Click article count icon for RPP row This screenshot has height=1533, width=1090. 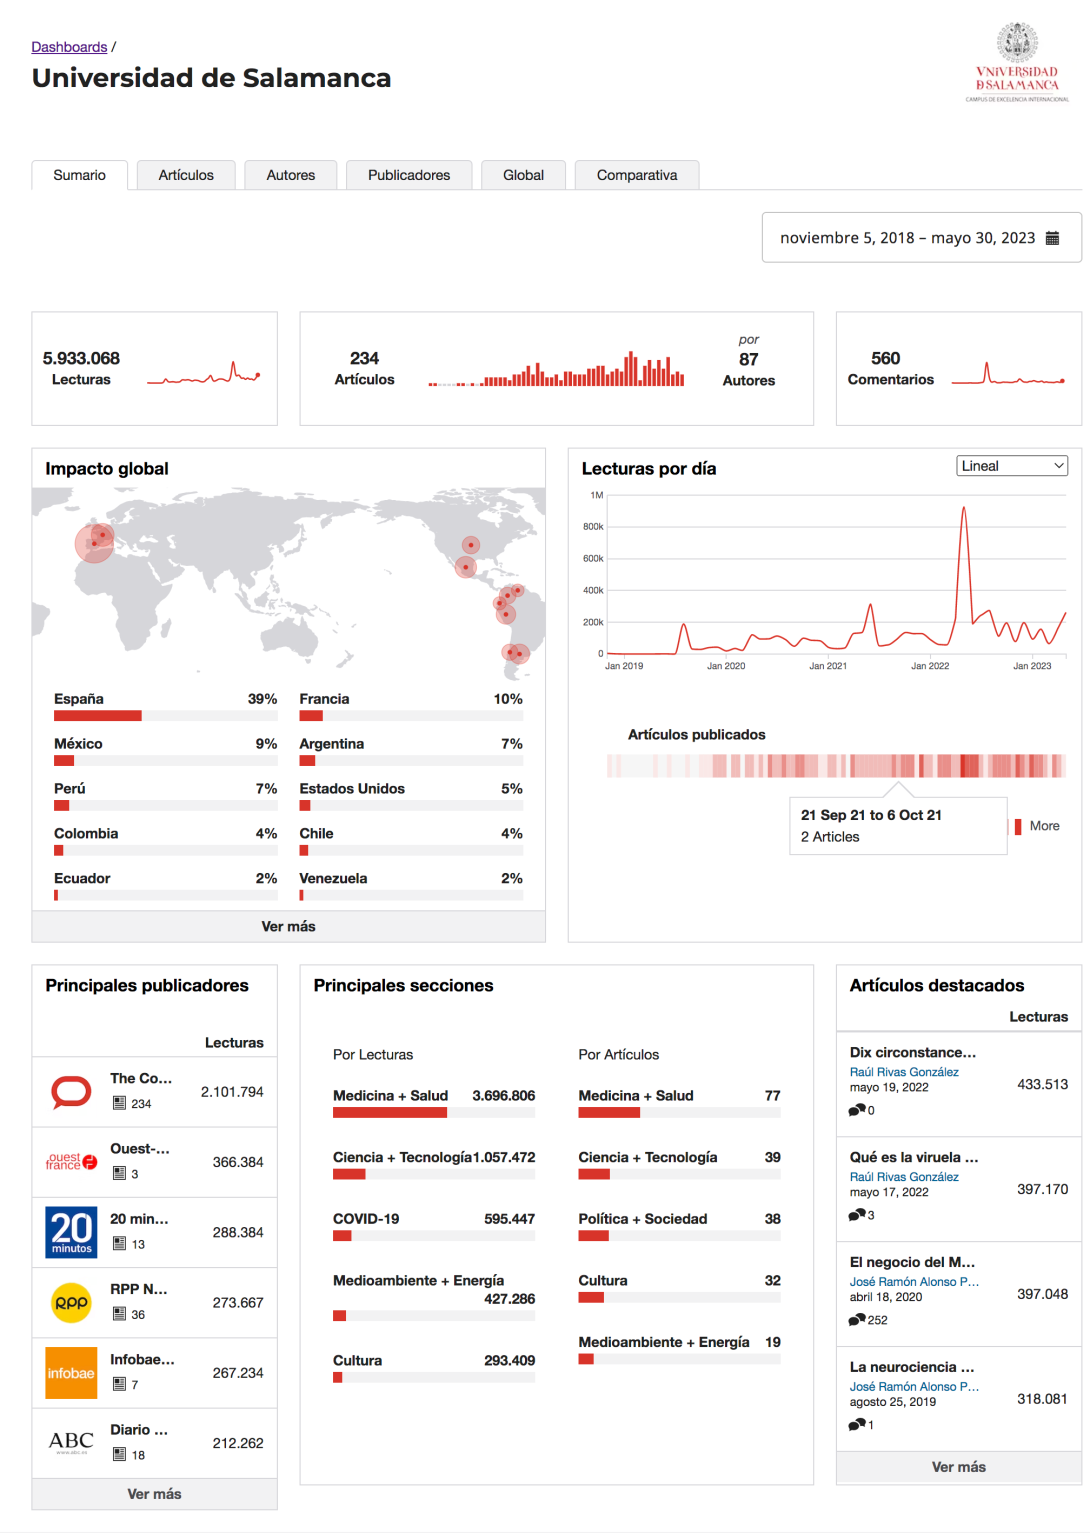119,1314
